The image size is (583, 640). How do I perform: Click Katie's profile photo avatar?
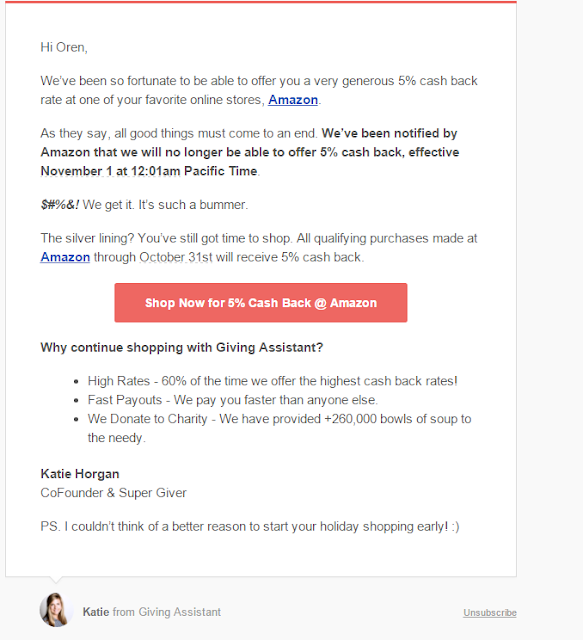click(x=57, y=610)
